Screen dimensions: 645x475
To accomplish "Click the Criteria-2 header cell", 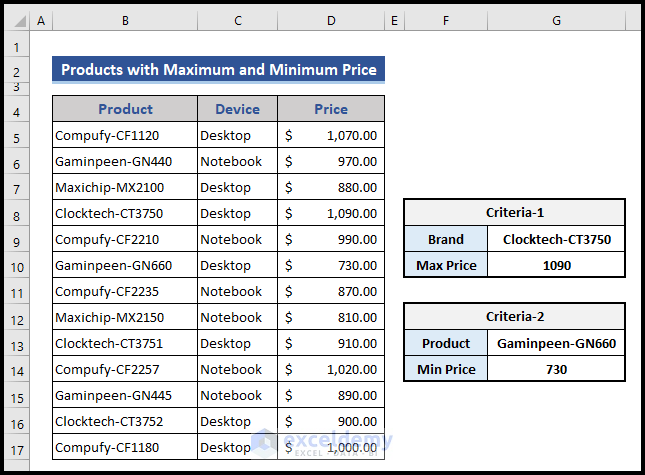I will click(x=515, y=317).
